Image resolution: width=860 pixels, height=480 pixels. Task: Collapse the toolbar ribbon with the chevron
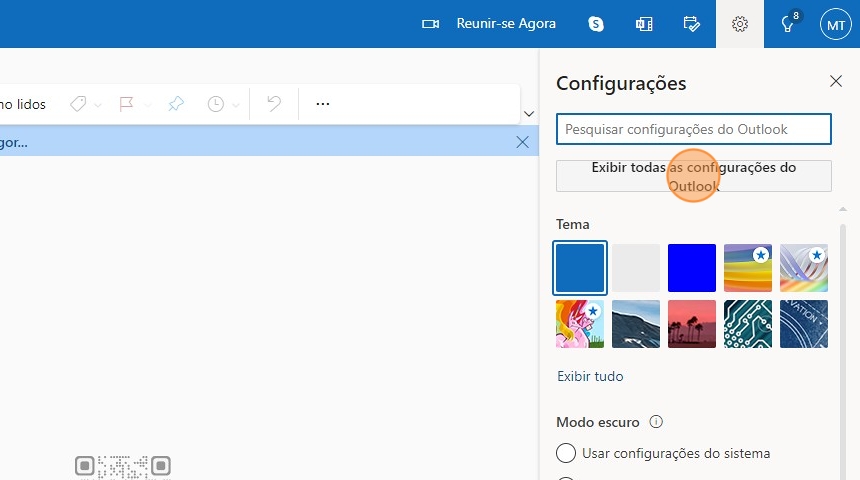(530, 114)
